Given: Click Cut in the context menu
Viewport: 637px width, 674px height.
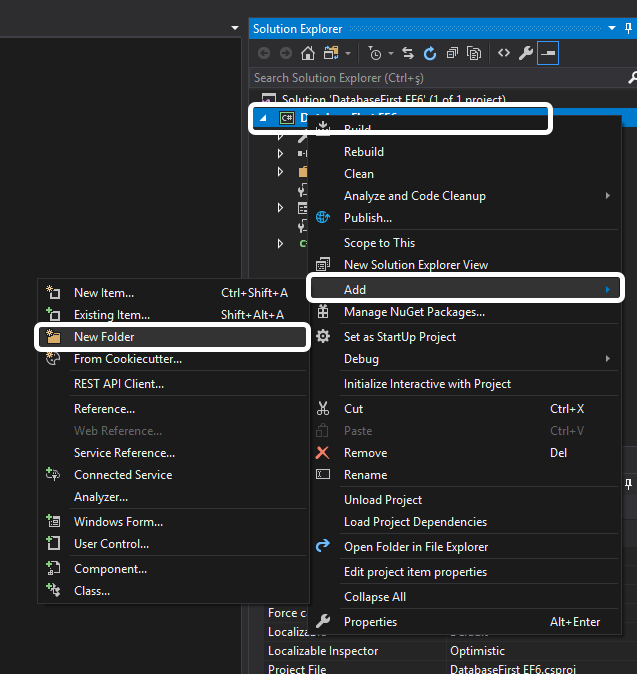Looking at the screenshot, I should pos(465,409).
